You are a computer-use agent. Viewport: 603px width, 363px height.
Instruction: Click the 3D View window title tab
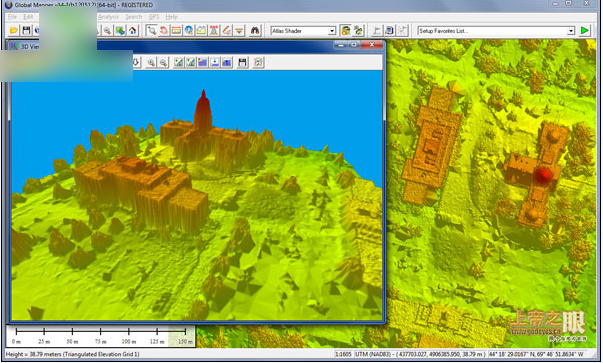coord(24,46)
